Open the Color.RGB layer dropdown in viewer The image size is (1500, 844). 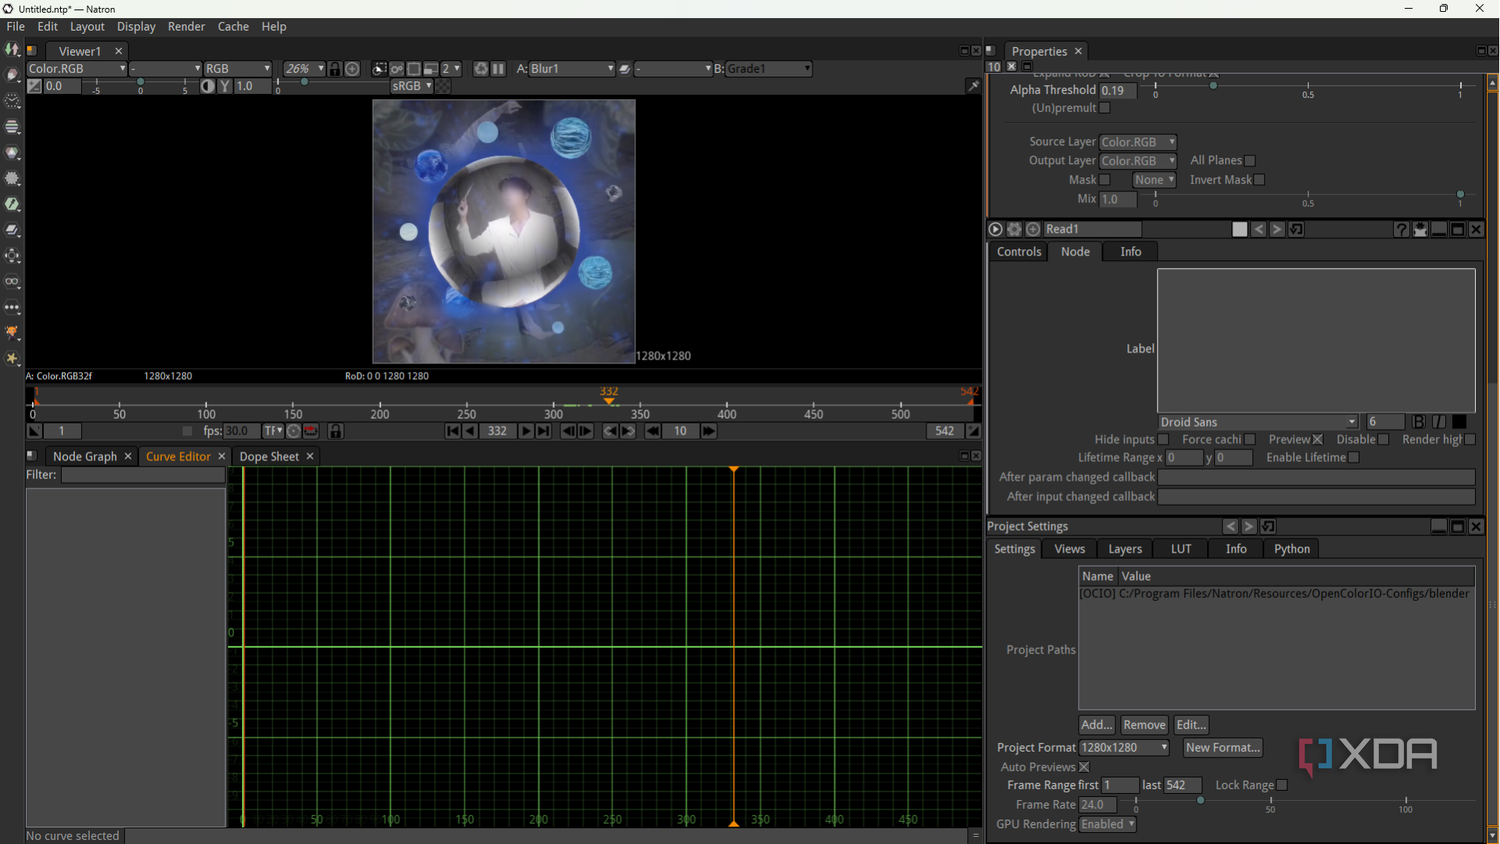[77, 69]
